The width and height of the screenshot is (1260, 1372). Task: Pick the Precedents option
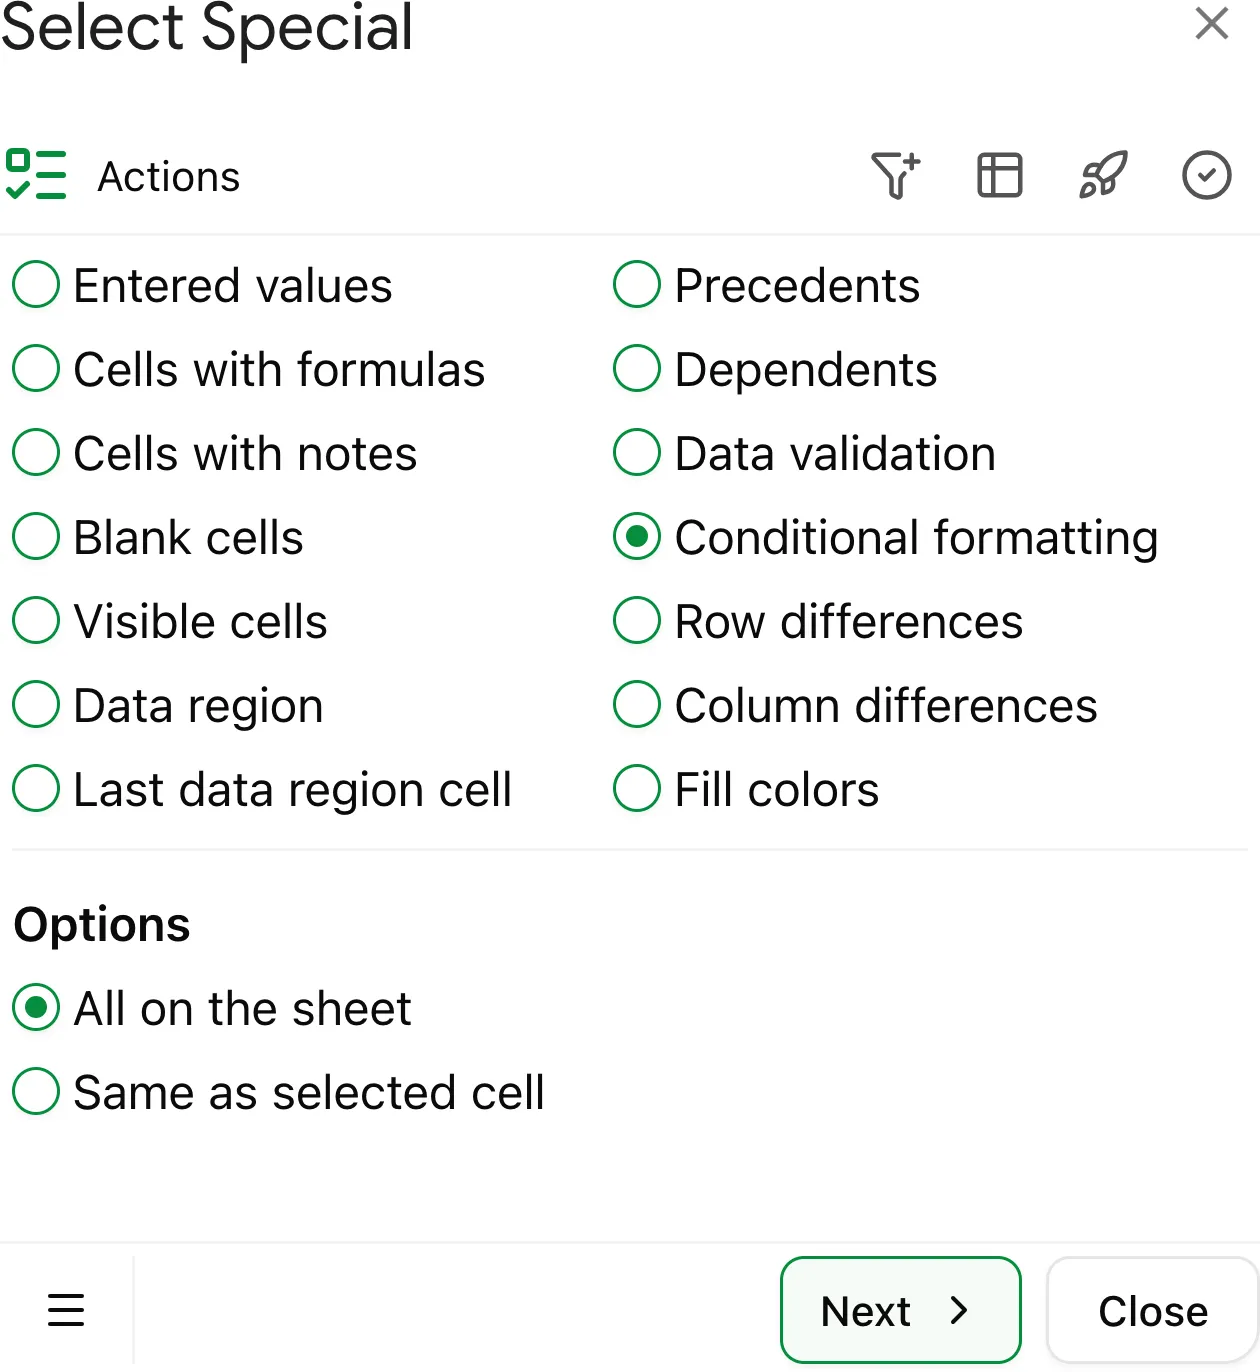point(636,284)
